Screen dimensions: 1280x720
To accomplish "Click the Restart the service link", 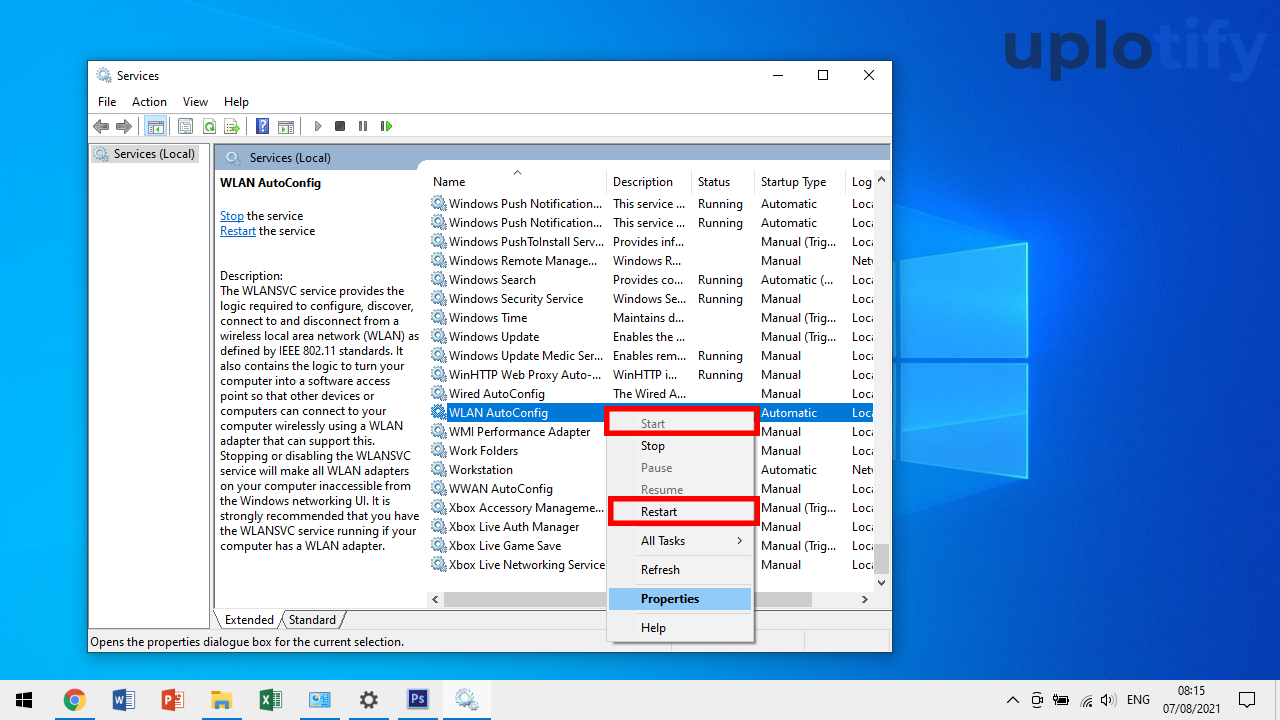I will pyautogui.click(x=238, y=231).
